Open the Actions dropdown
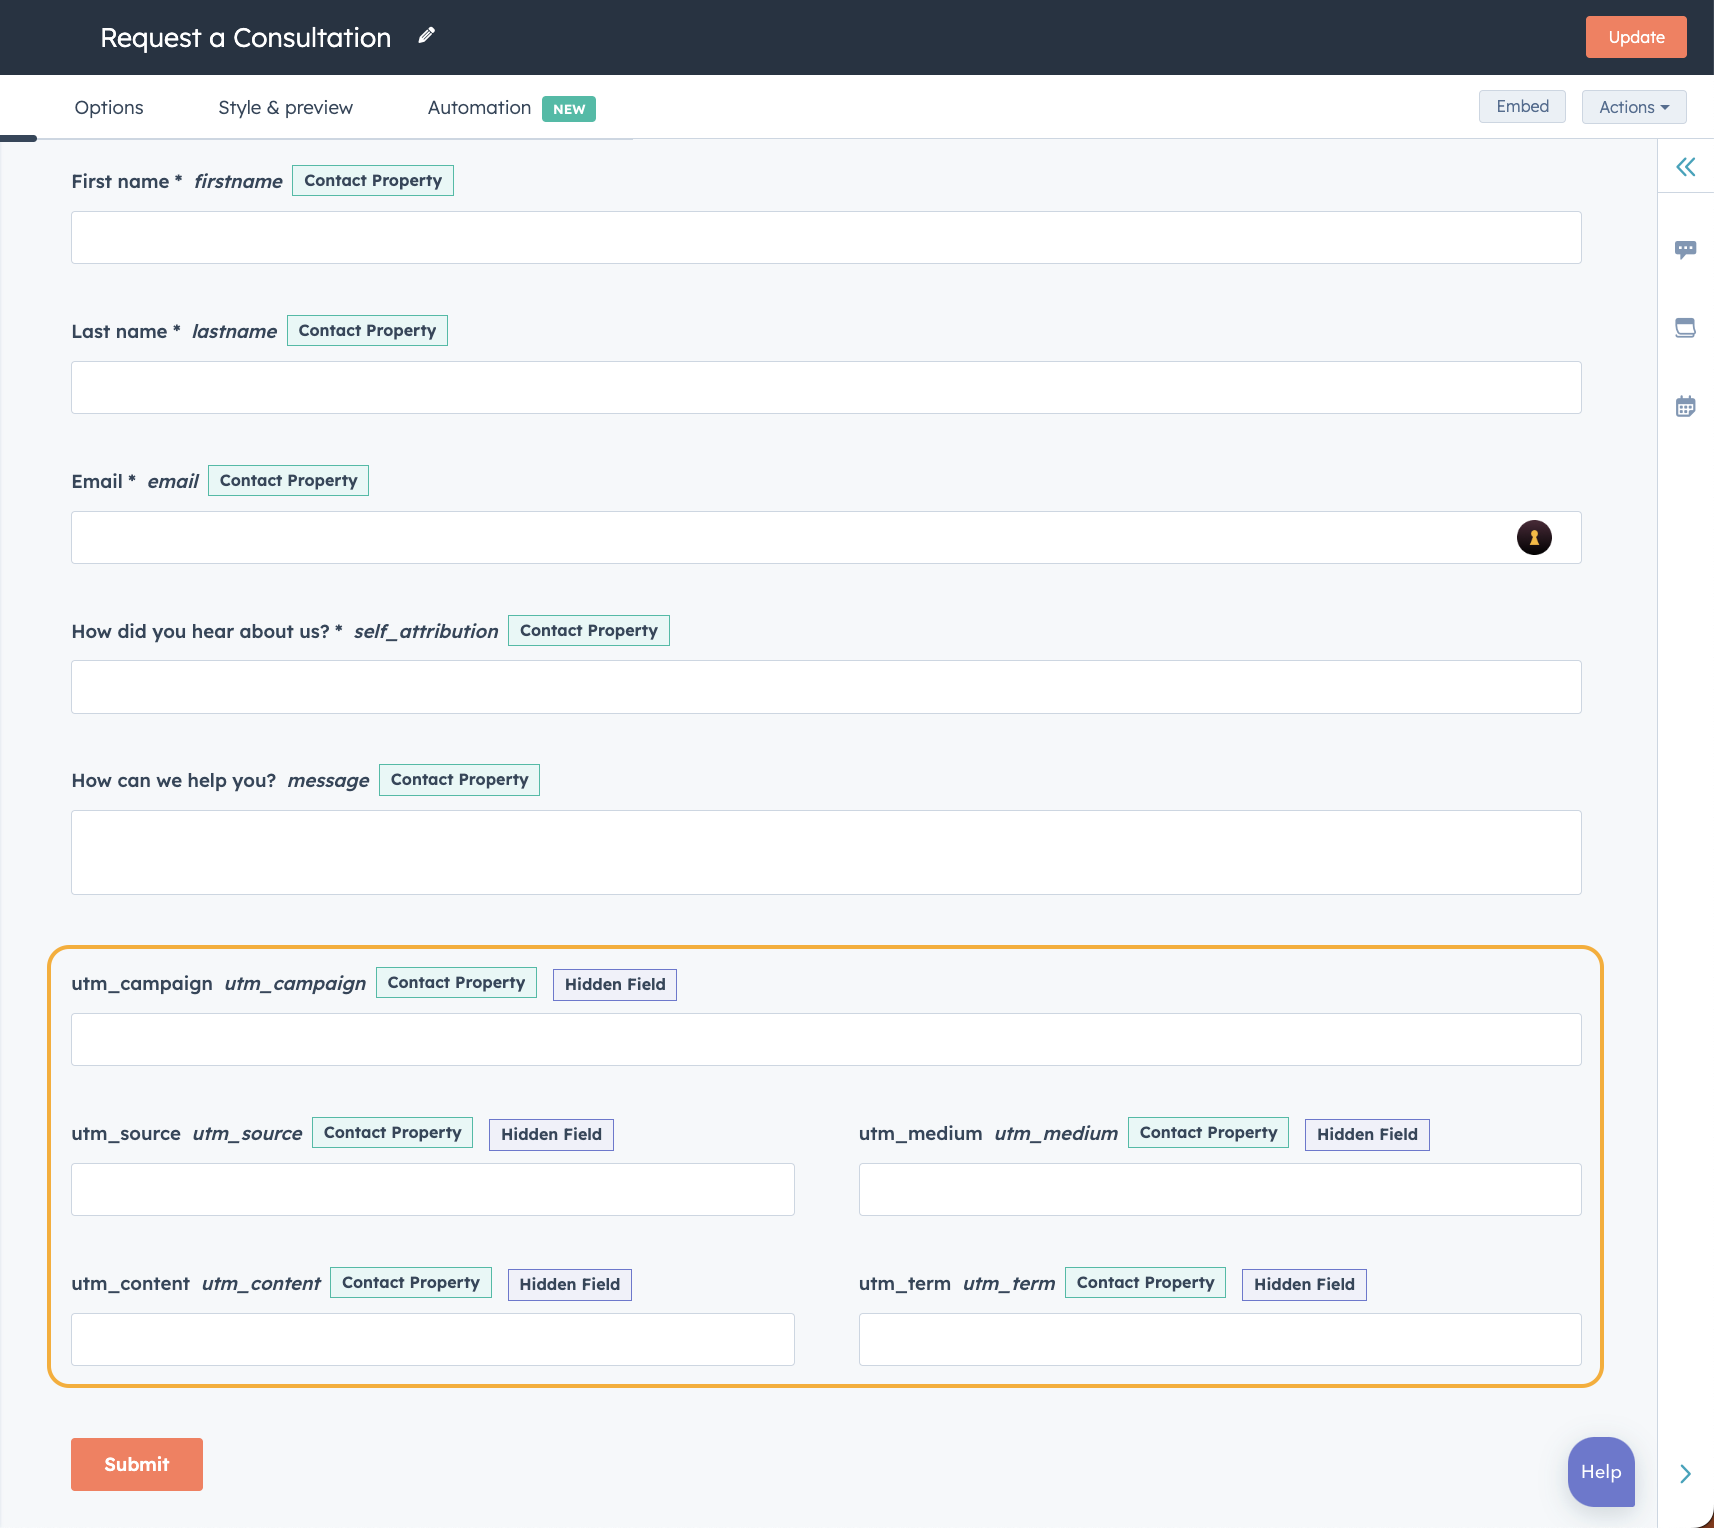The image size is (1714, 1528). (1633, 107)
